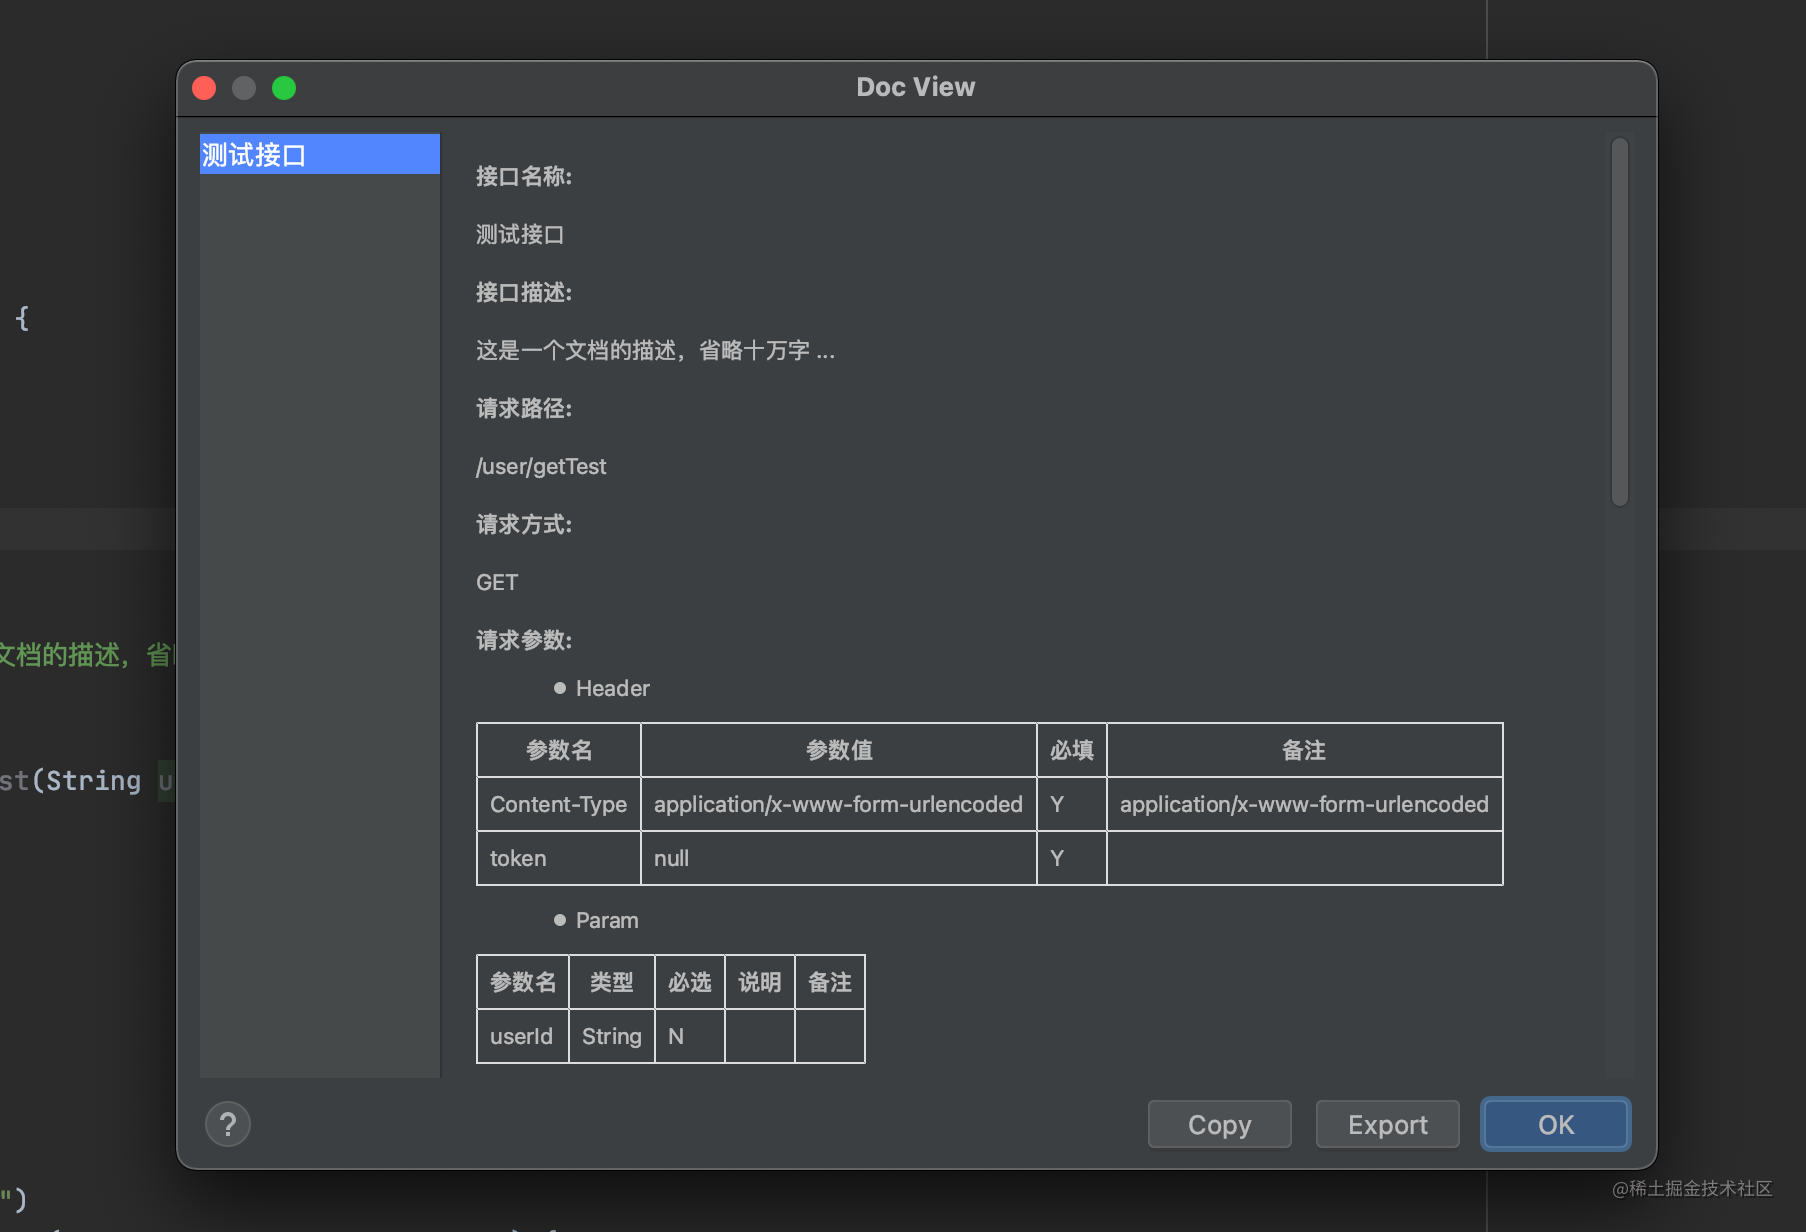The image size is (1806, 1232).
Task: Click the null value cell for token
Action: (x=671, y=858)
